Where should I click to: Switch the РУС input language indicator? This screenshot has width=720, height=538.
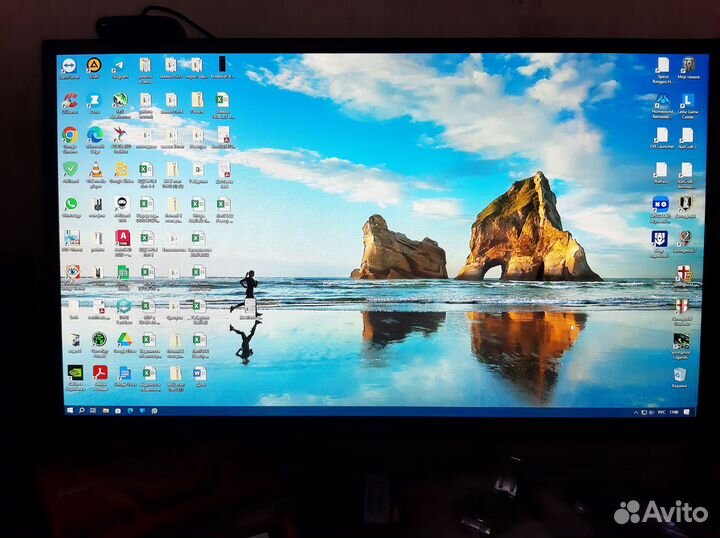tap(660, 411)
